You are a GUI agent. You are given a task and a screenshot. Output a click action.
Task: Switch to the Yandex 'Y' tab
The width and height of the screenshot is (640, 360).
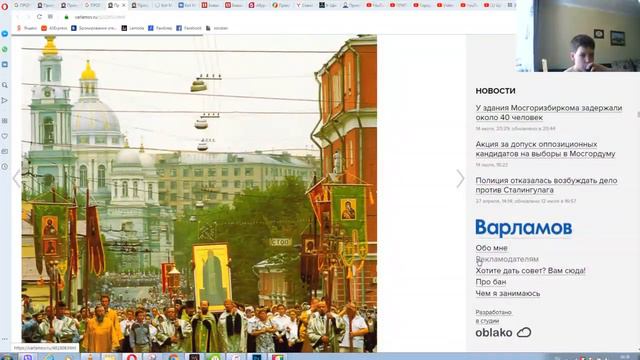304,5
